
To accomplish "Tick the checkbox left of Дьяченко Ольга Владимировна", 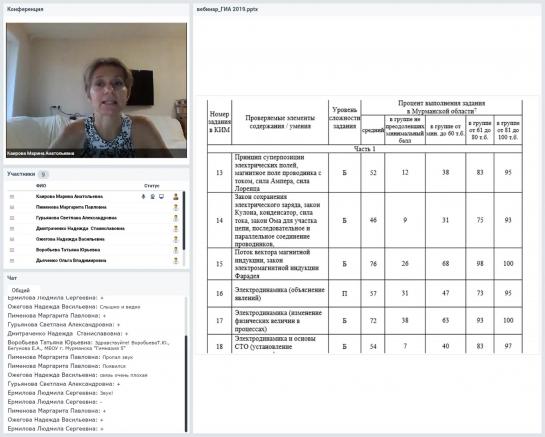I will (x=12, y=260).
